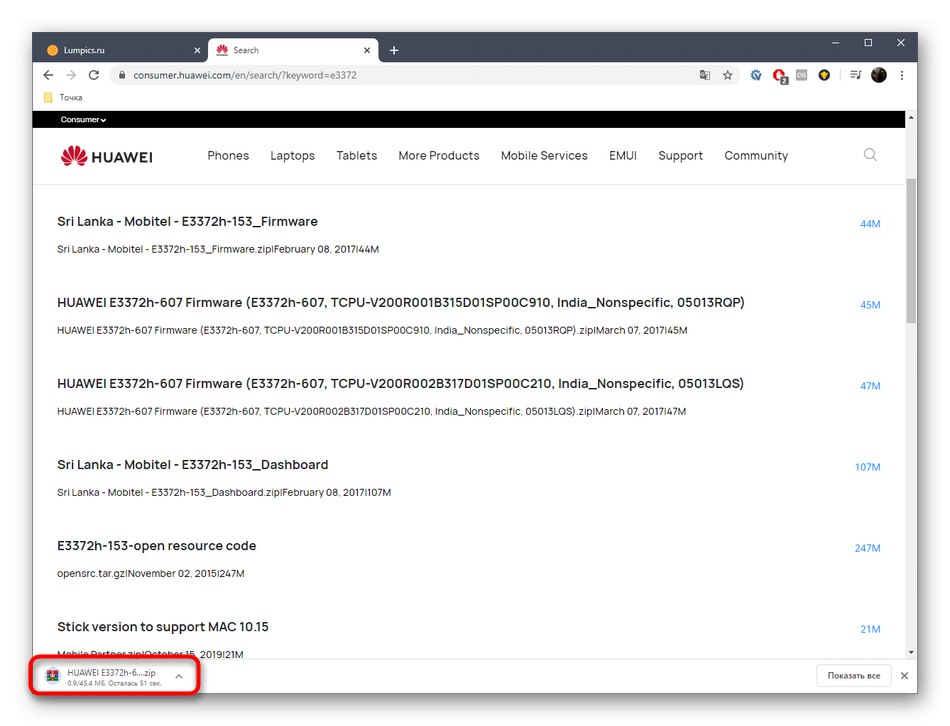Open E3372h-607 Firmware 05013RQP result
Screen dimensions: 950x726
[x=400, y=302]
